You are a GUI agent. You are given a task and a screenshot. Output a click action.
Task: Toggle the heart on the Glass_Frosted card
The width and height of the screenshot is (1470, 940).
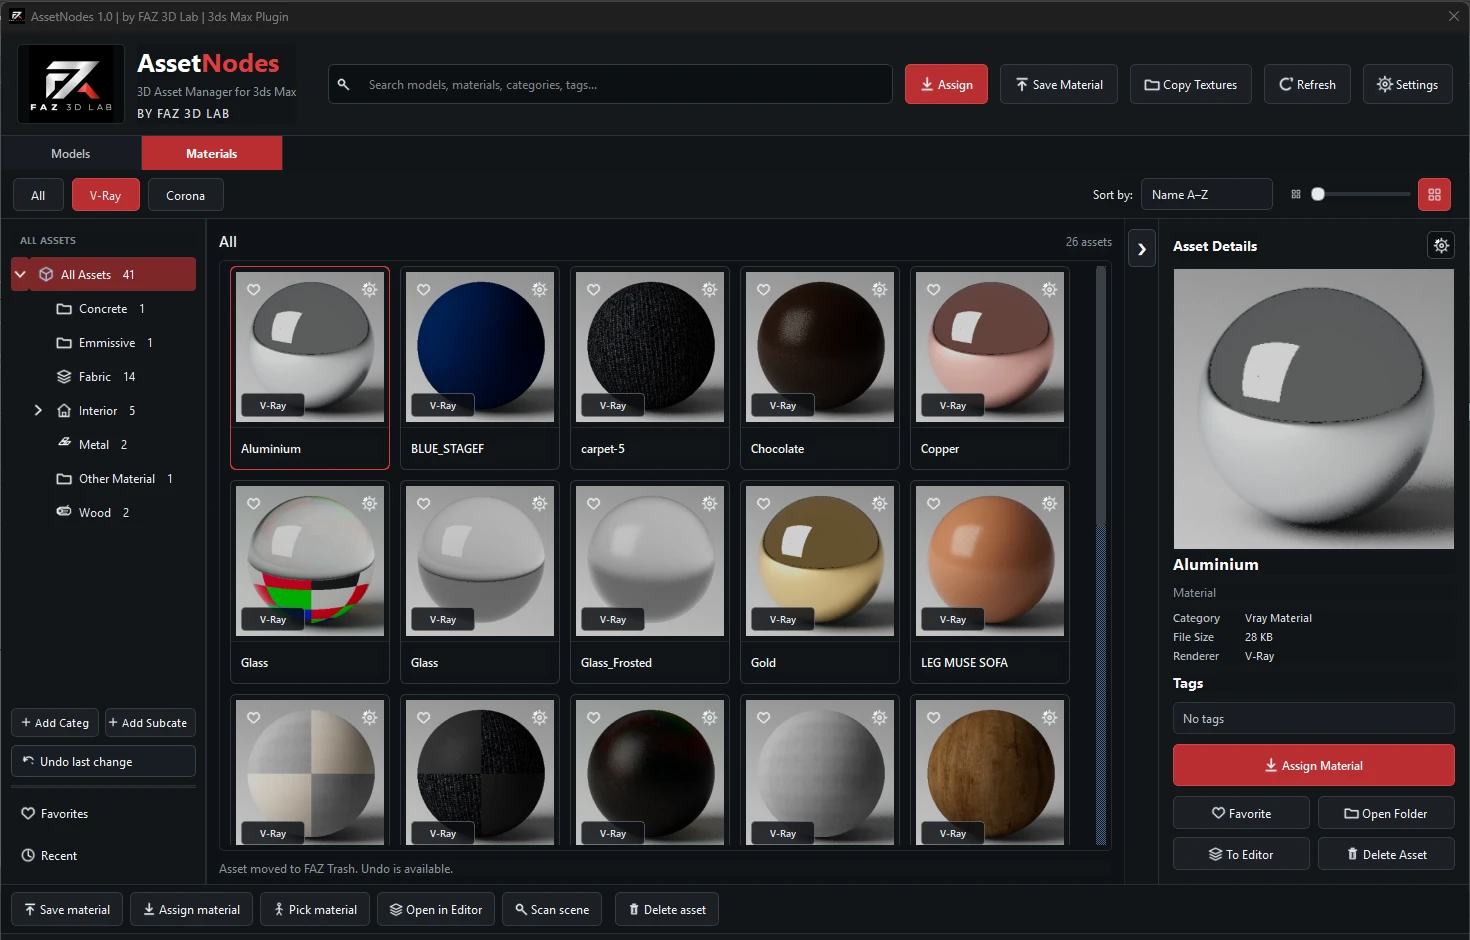coord(594,503)
